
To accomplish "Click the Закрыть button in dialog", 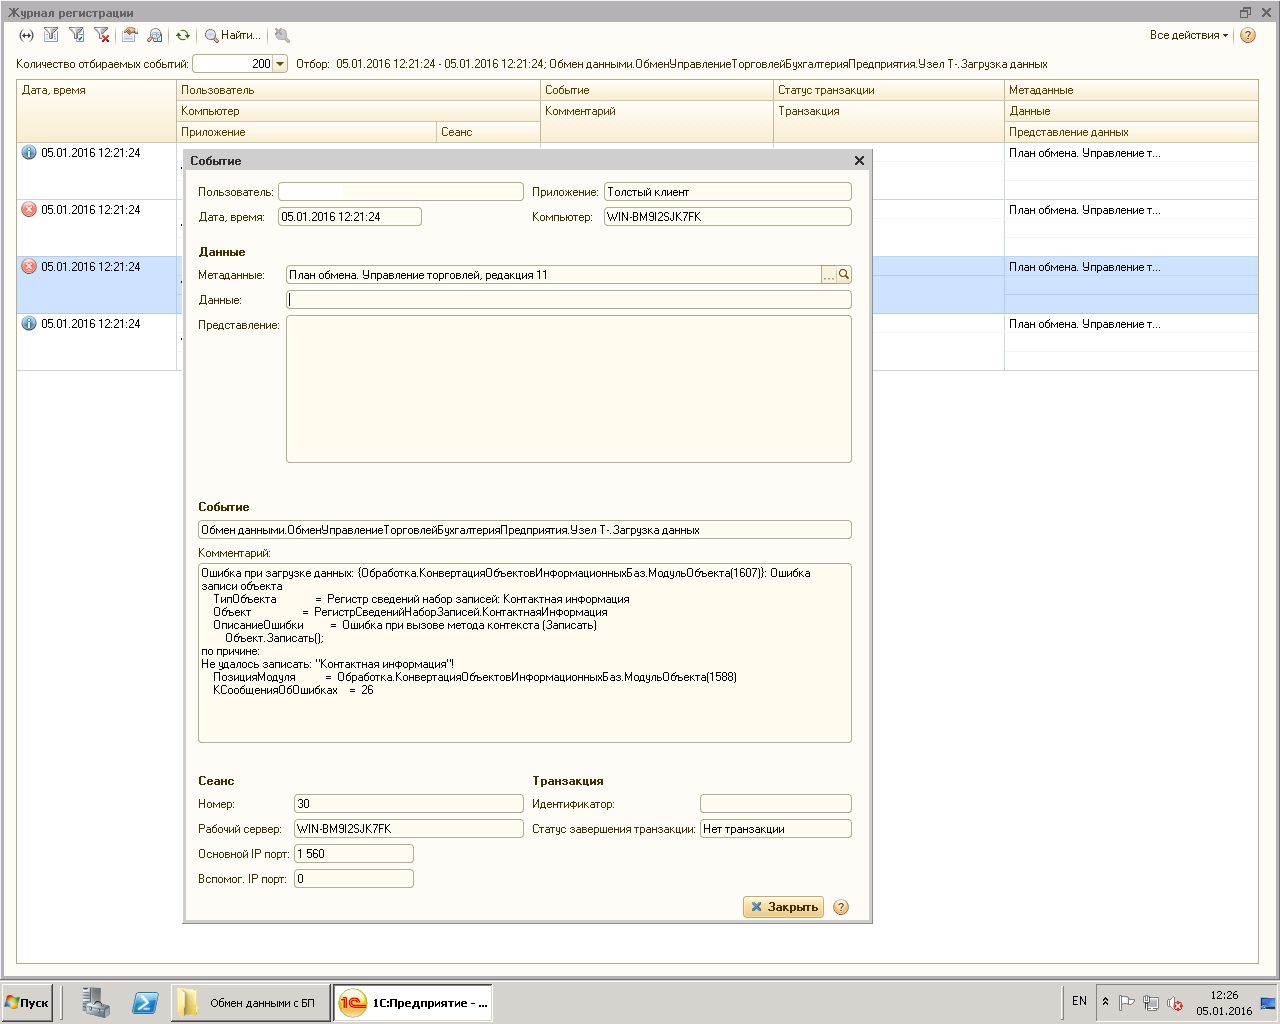I will tap(783, 907).
